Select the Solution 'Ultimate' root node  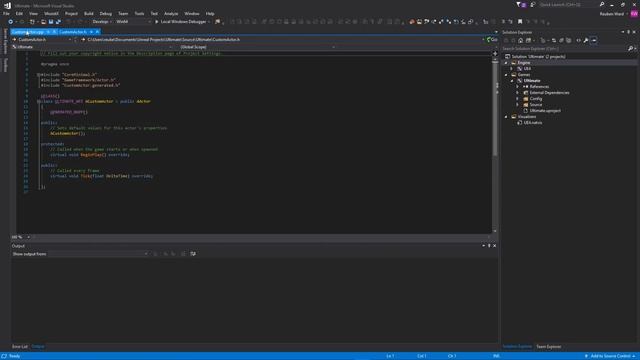coord(538,57)
